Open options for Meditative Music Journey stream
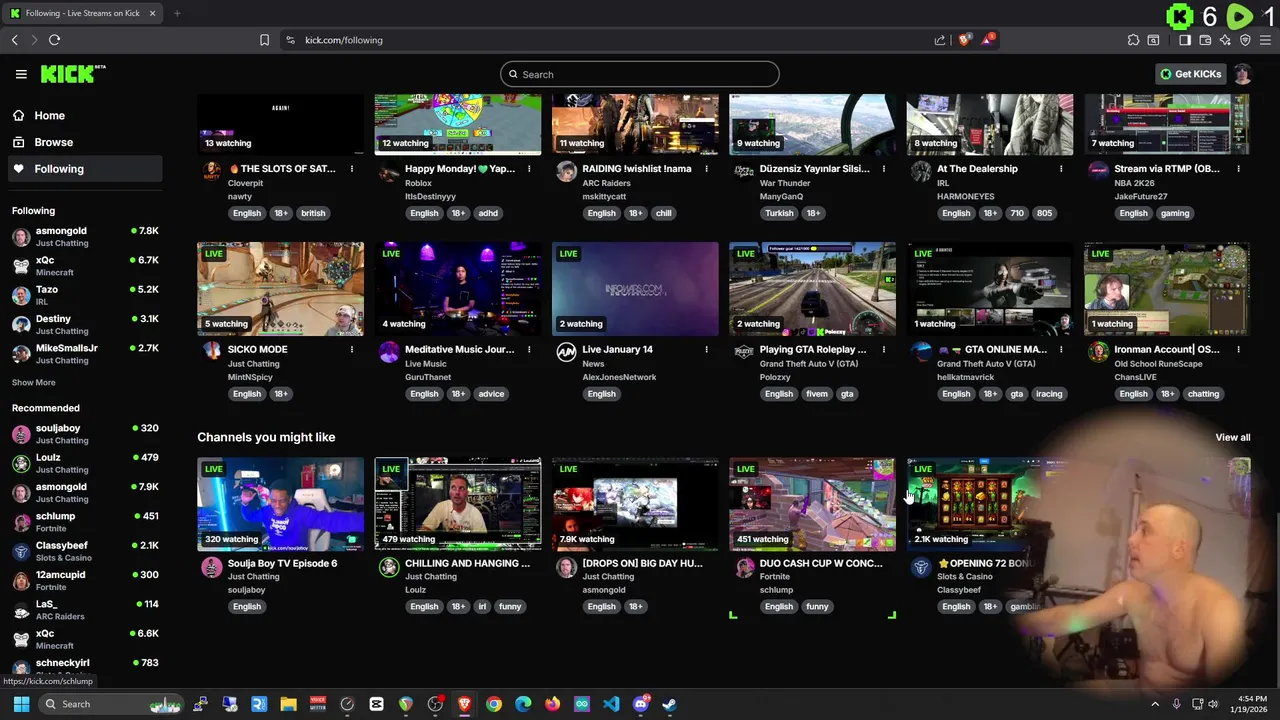Viewport: 1280px width, 720px height. 529,349
